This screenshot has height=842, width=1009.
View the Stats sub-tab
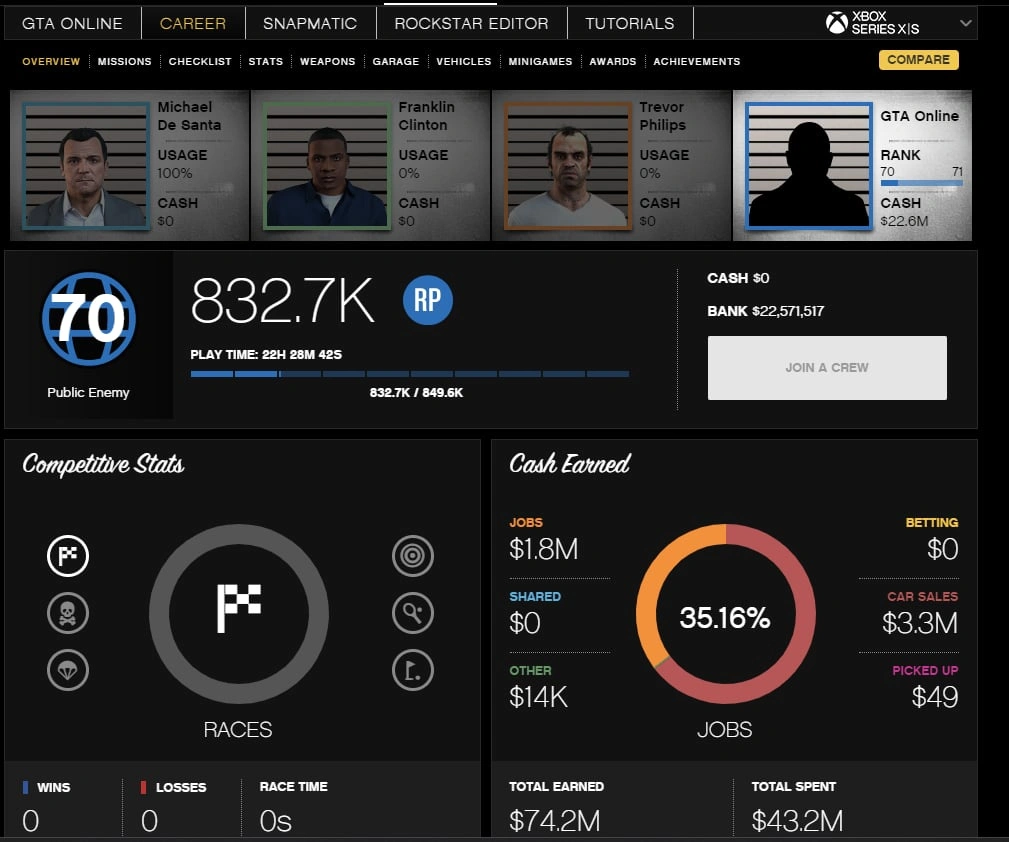click(265, 61)
